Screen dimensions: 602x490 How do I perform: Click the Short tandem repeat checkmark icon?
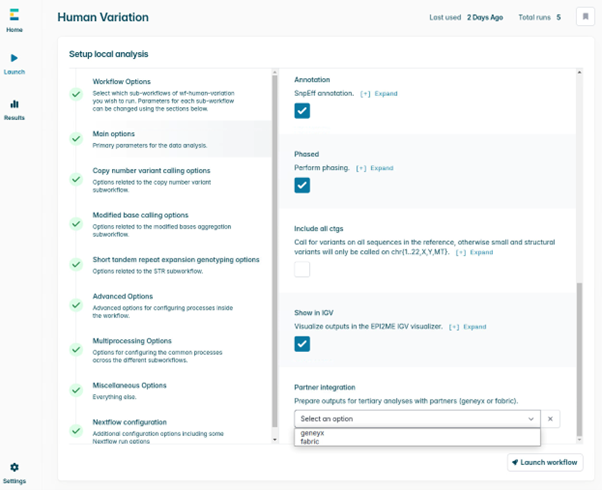tap(76, 265)
